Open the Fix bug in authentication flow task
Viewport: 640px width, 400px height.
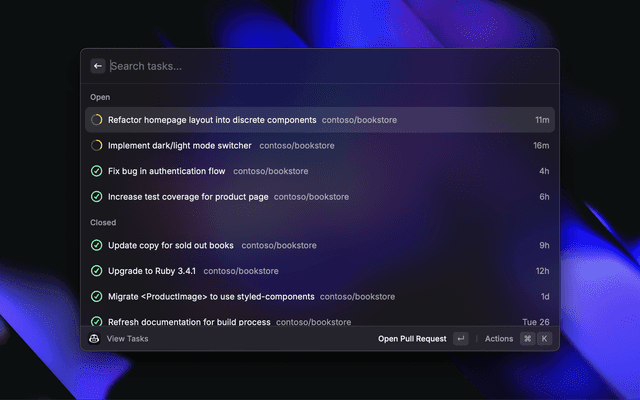click(x=166, y=171)
